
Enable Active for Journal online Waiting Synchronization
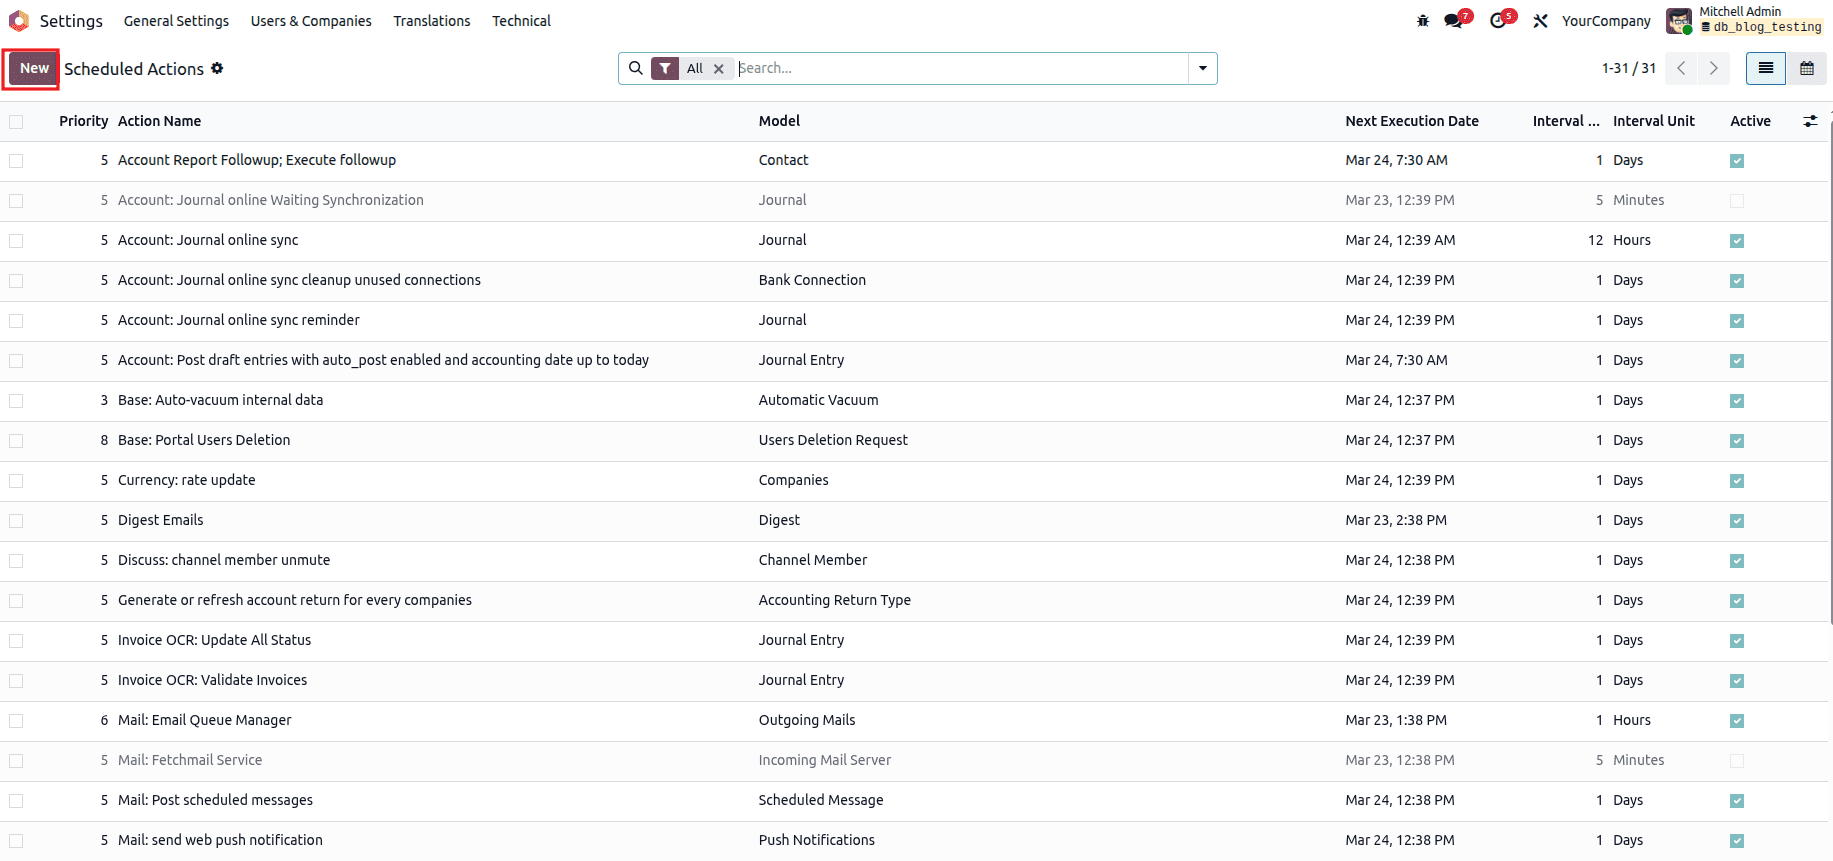click(1737, 201)
